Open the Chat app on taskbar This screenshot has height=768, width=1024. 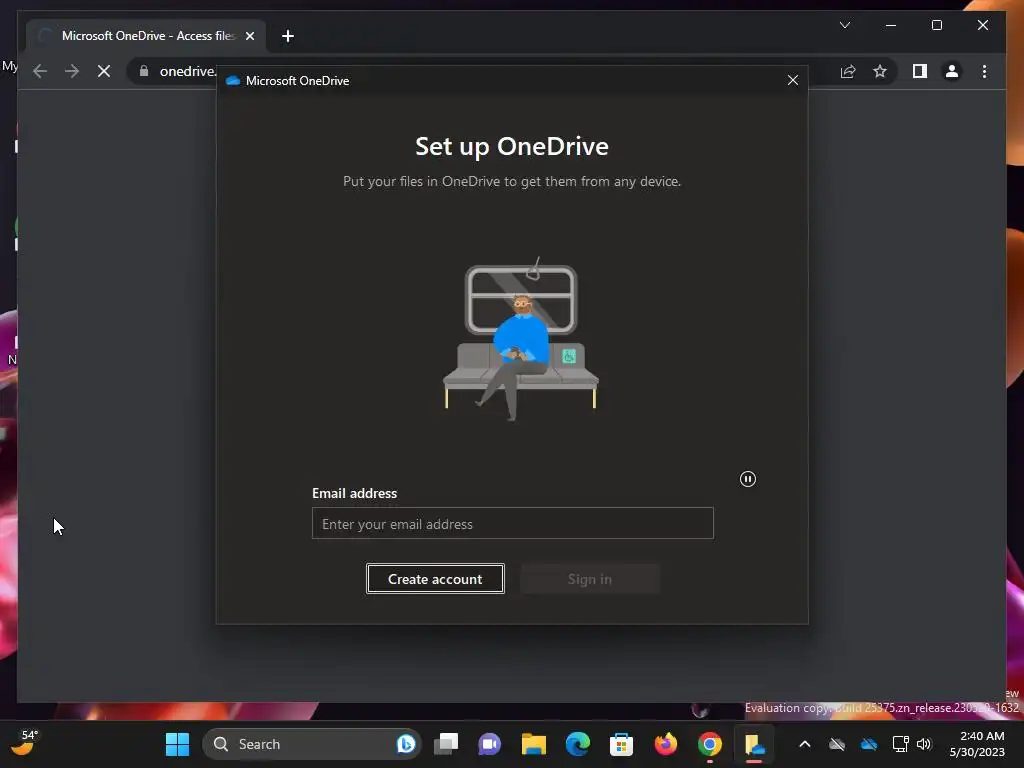tap(489, 744)
